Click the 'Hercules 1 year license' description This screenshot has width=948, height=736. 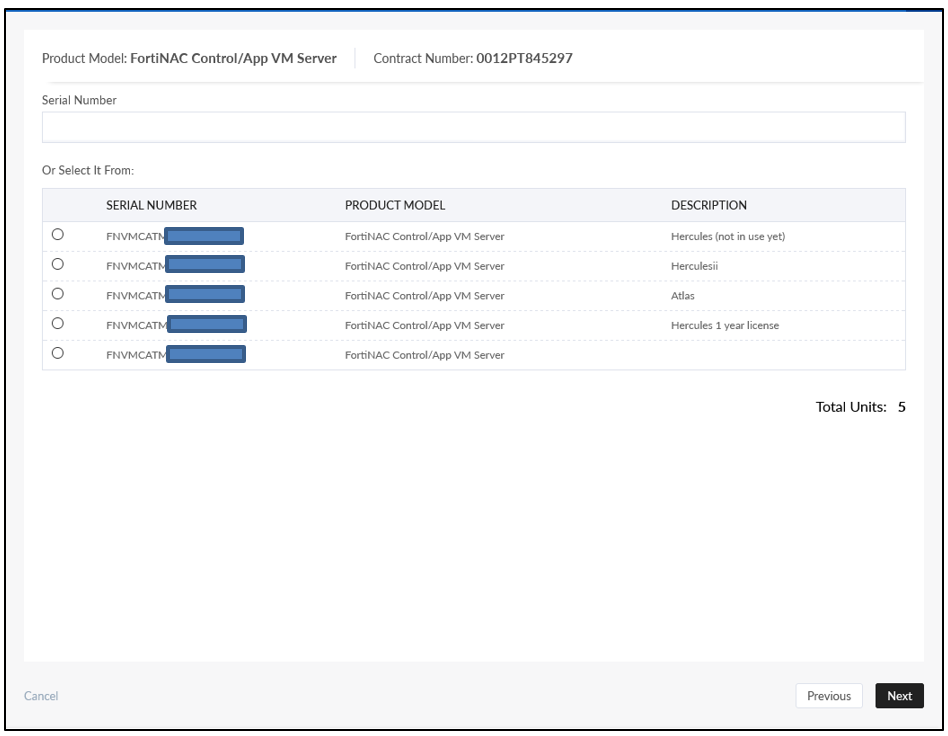pyautogui.click(x=725, y=325)
